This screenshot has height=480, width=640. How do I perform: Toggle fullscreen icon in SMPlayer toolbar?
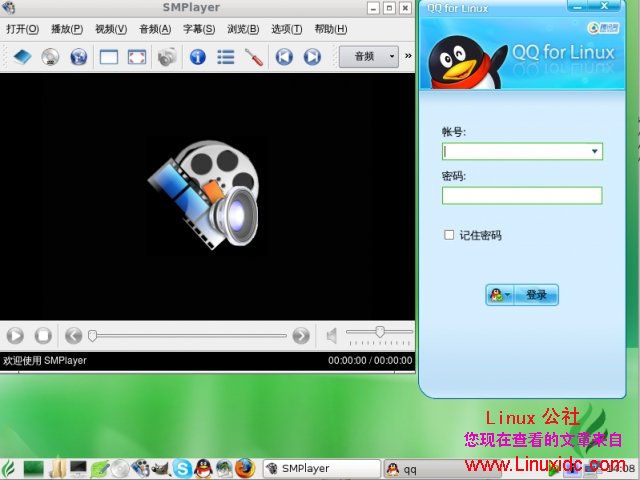point(137,57)
